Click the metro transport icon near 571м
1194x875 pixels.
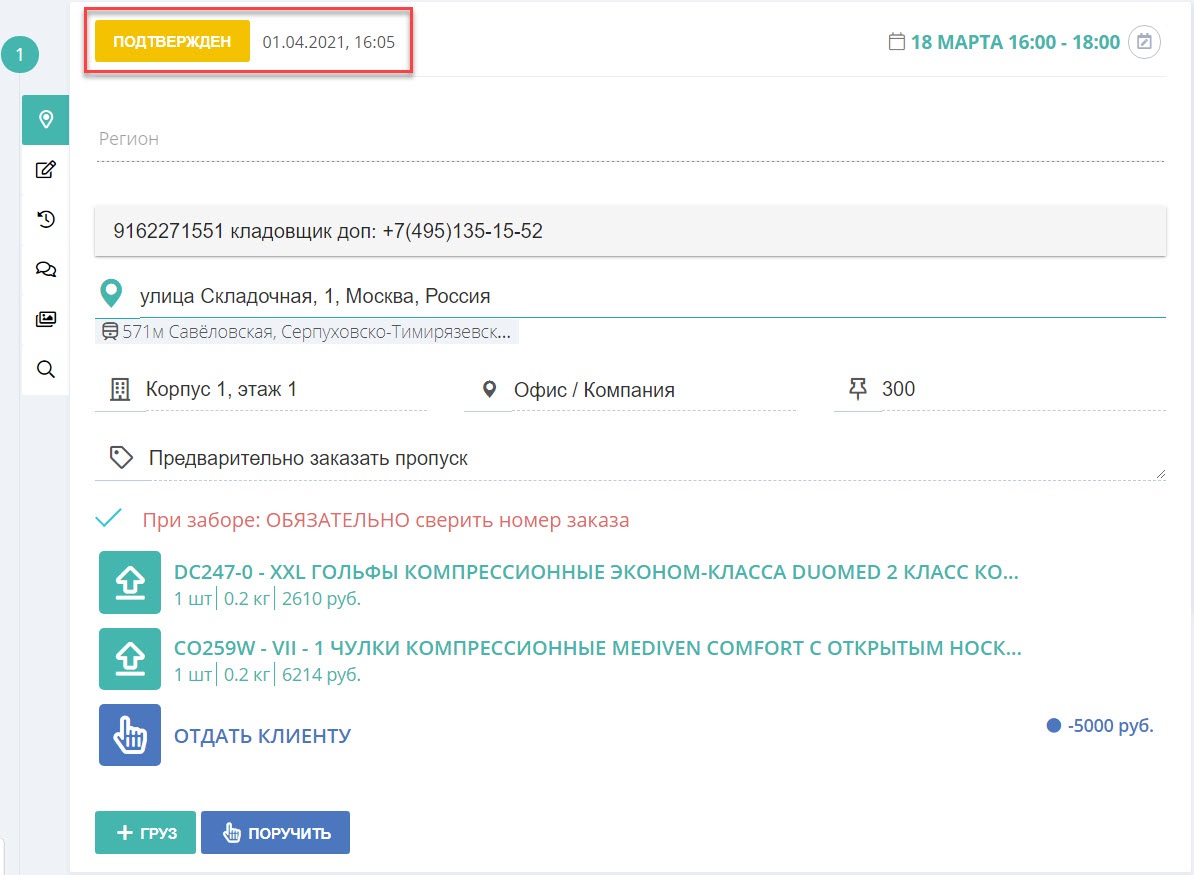(x=110, y=332)
